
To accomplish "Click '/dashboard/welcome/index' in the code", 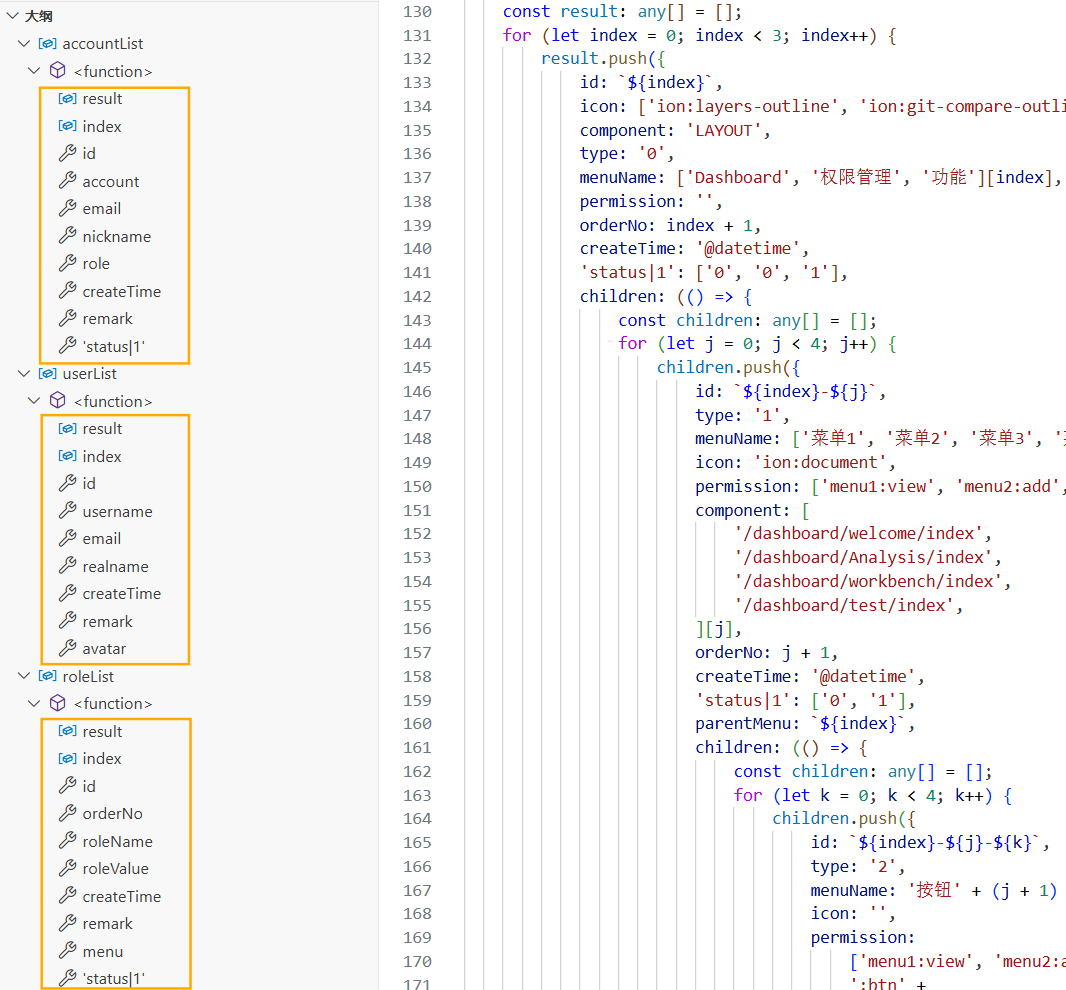I will (859, 533).
